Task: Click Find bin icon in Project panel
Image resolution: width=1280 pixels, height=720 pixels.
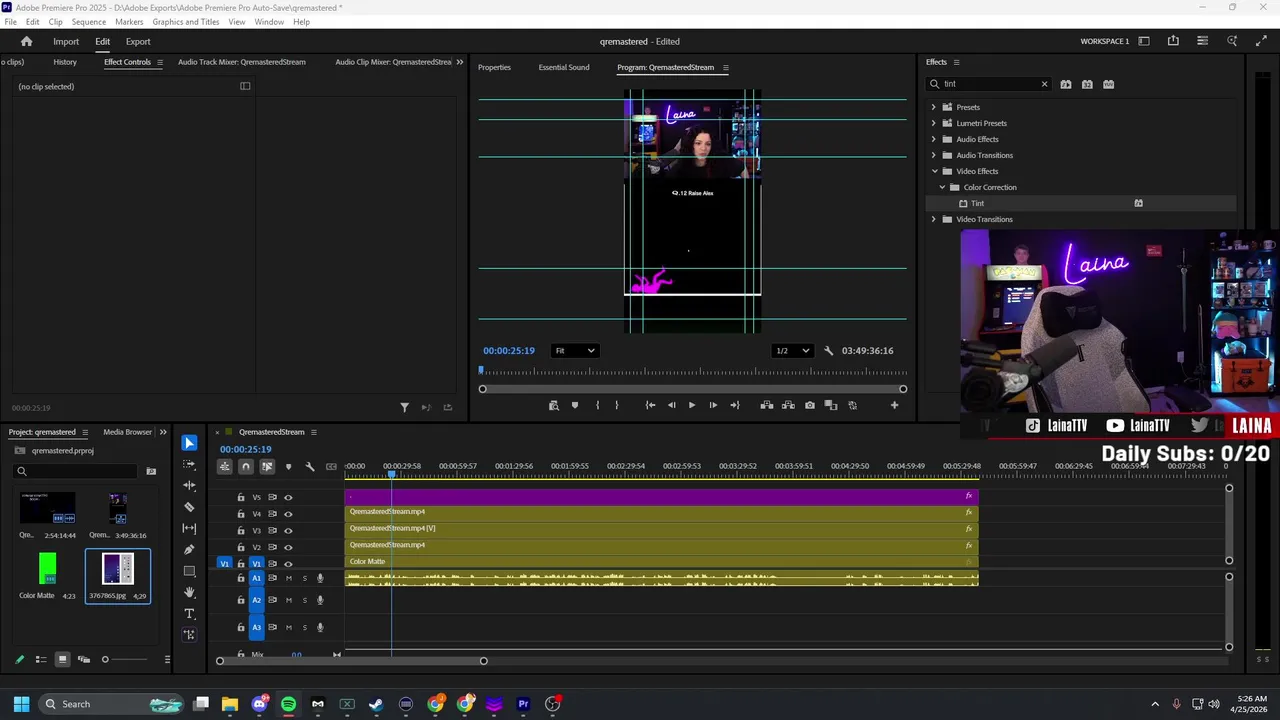Action: (x=151, y=471)
